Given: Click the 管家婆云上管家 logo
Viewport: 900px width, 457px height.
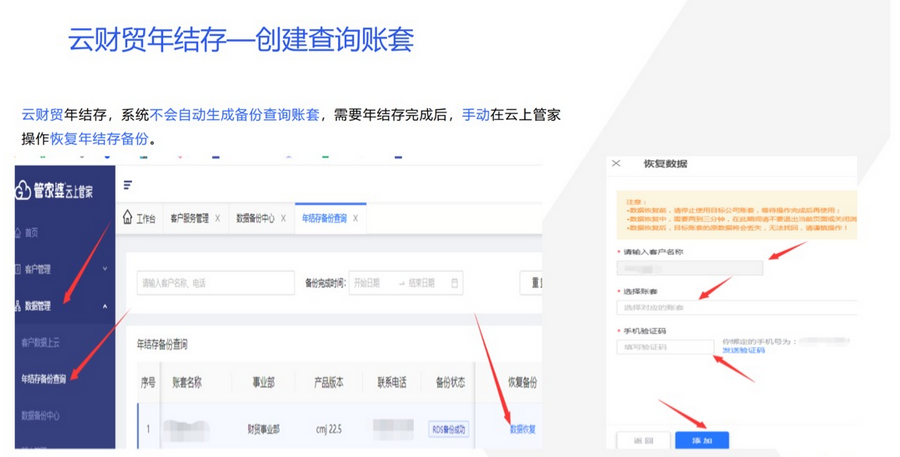Looking at the screenshot, I should (x=62, y=192).
